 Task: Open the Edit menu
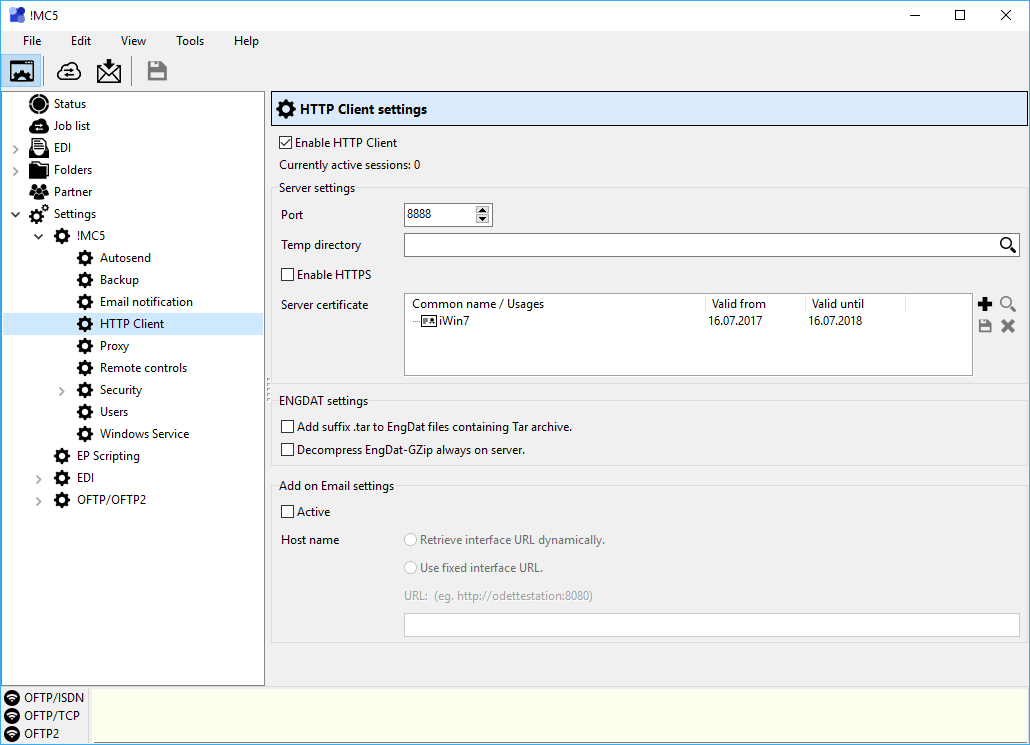coord(81,41)
